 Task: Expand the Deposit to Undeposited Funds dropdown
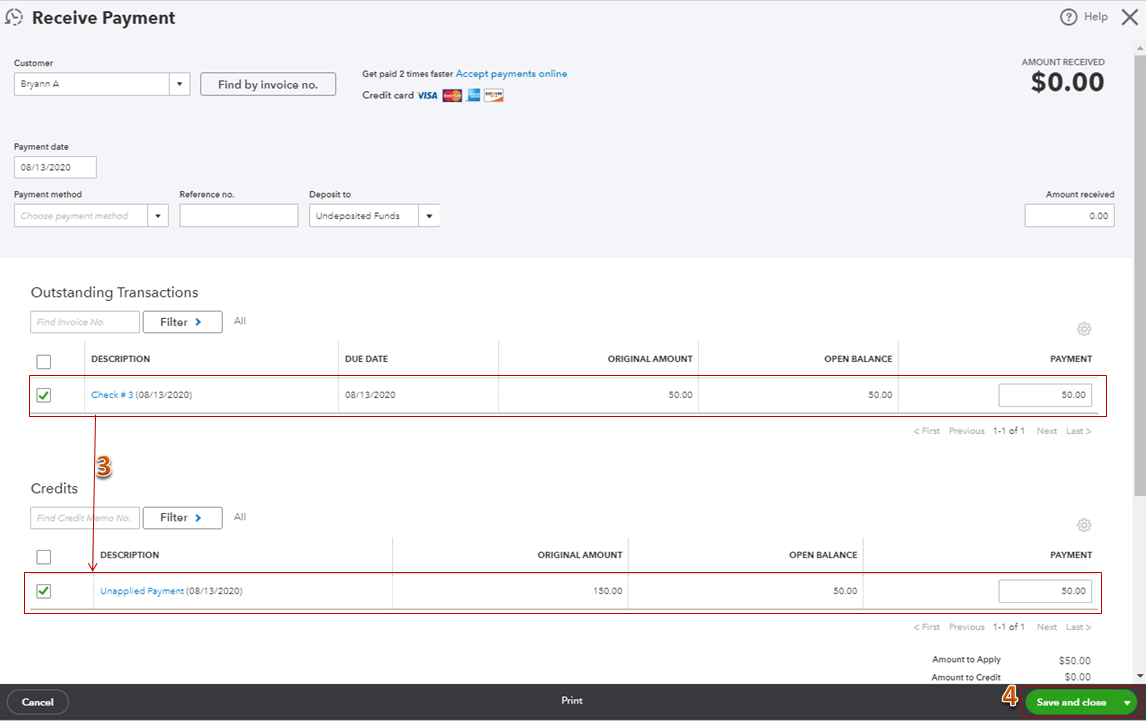[x=429, y=216]
